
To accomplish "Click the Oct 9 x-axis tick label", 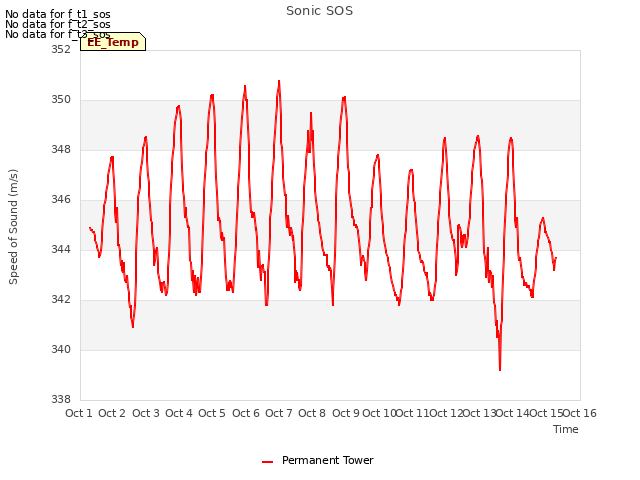I will coord(346,413).
